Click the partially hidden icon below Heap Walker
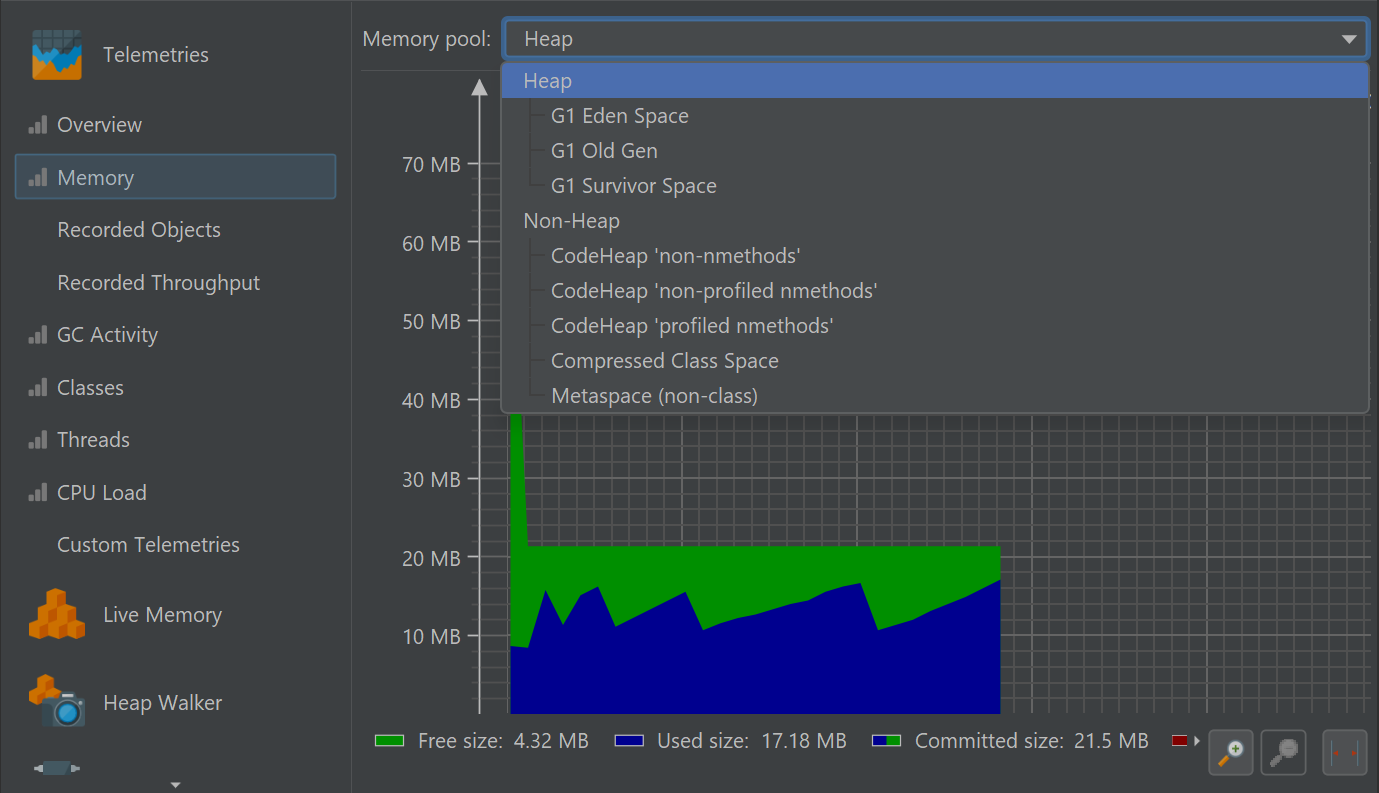The width and height of the screenshot is (1379, 793). pos(56,768)
